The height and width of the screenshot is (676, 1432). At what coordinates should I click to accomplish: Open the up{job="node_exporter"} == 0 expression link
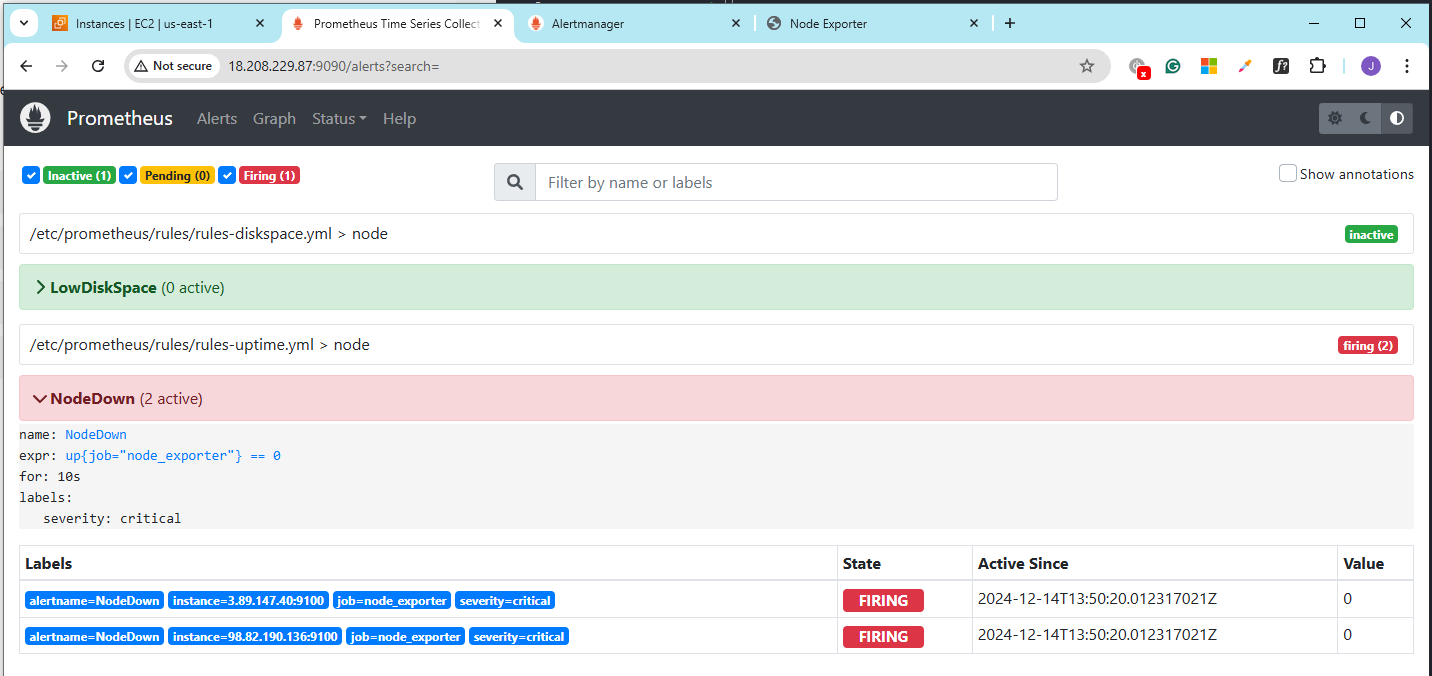tap(173, 455)
